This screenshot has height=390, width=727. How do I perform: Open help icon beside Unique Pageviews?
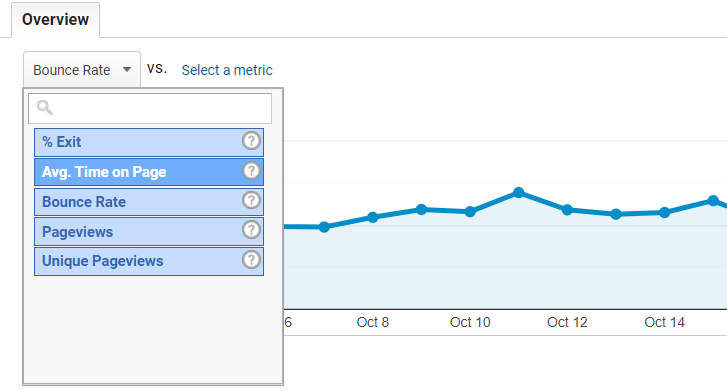(x=251, y=260)
